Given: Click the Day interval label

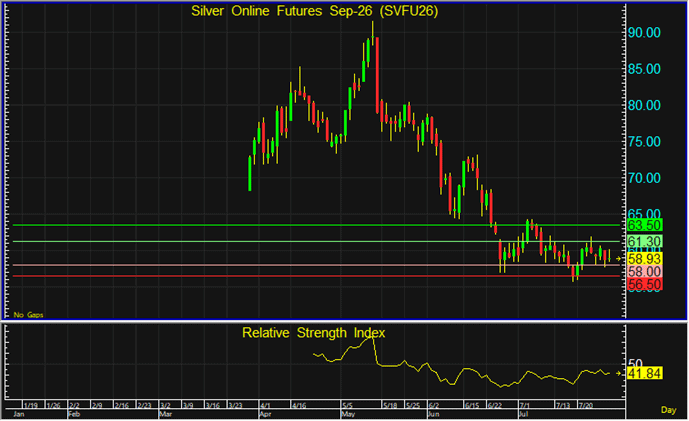Looking at the screenshot, I should click(668, 410).
